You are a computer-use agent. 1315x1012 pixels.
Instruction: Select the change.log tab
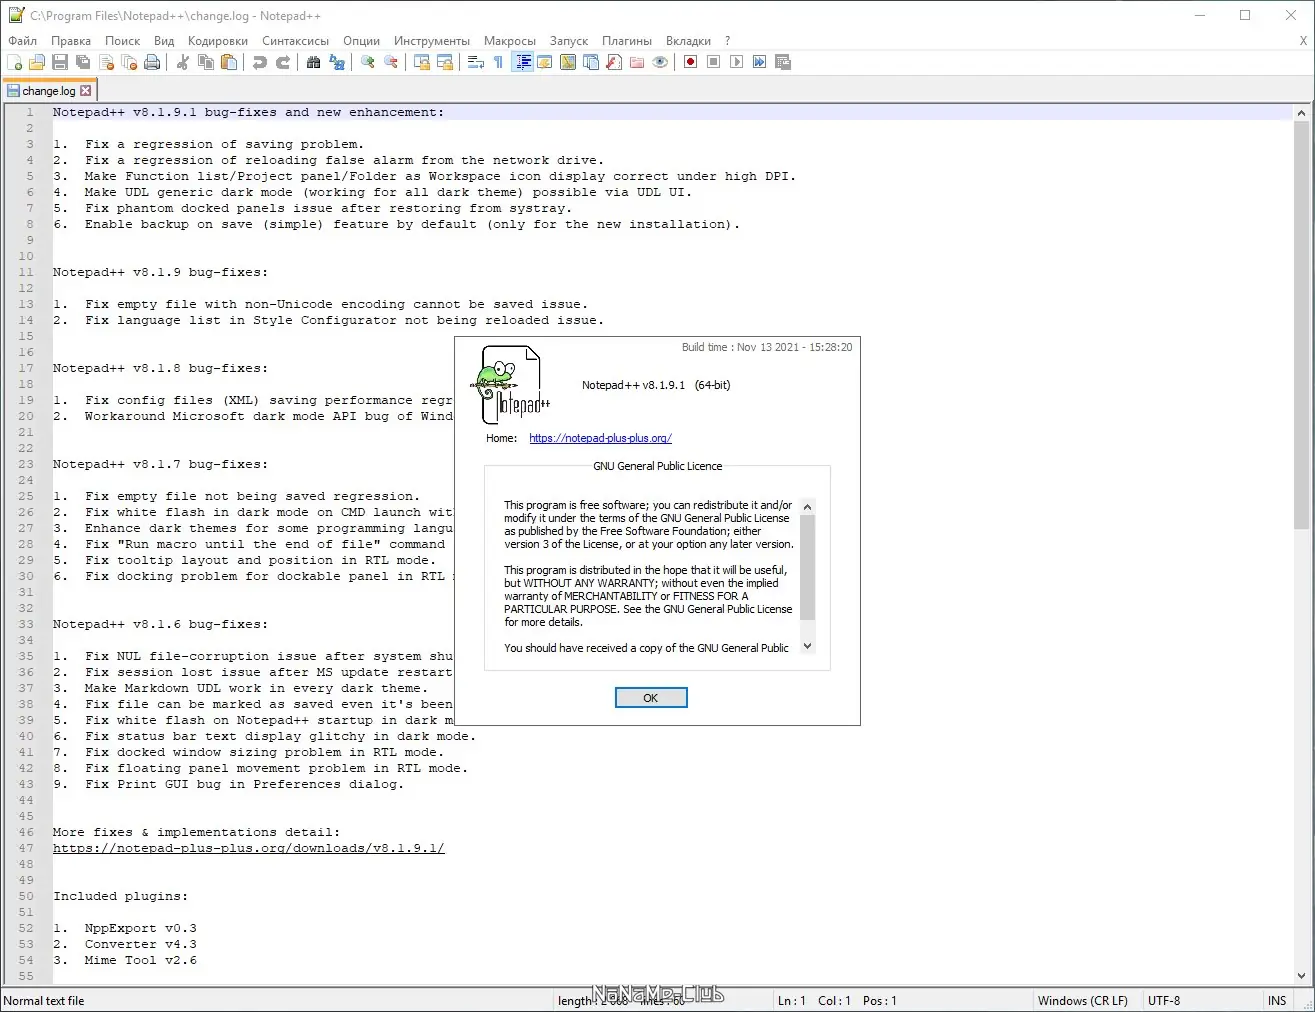(49, 91)
